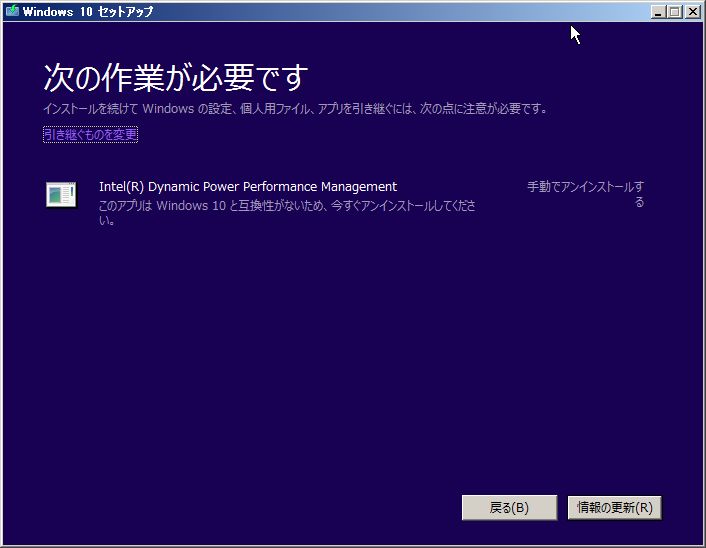Click the incompatibility description beginning このアプリは
Viewport: 706px width, 548px height.
(287, 213)
